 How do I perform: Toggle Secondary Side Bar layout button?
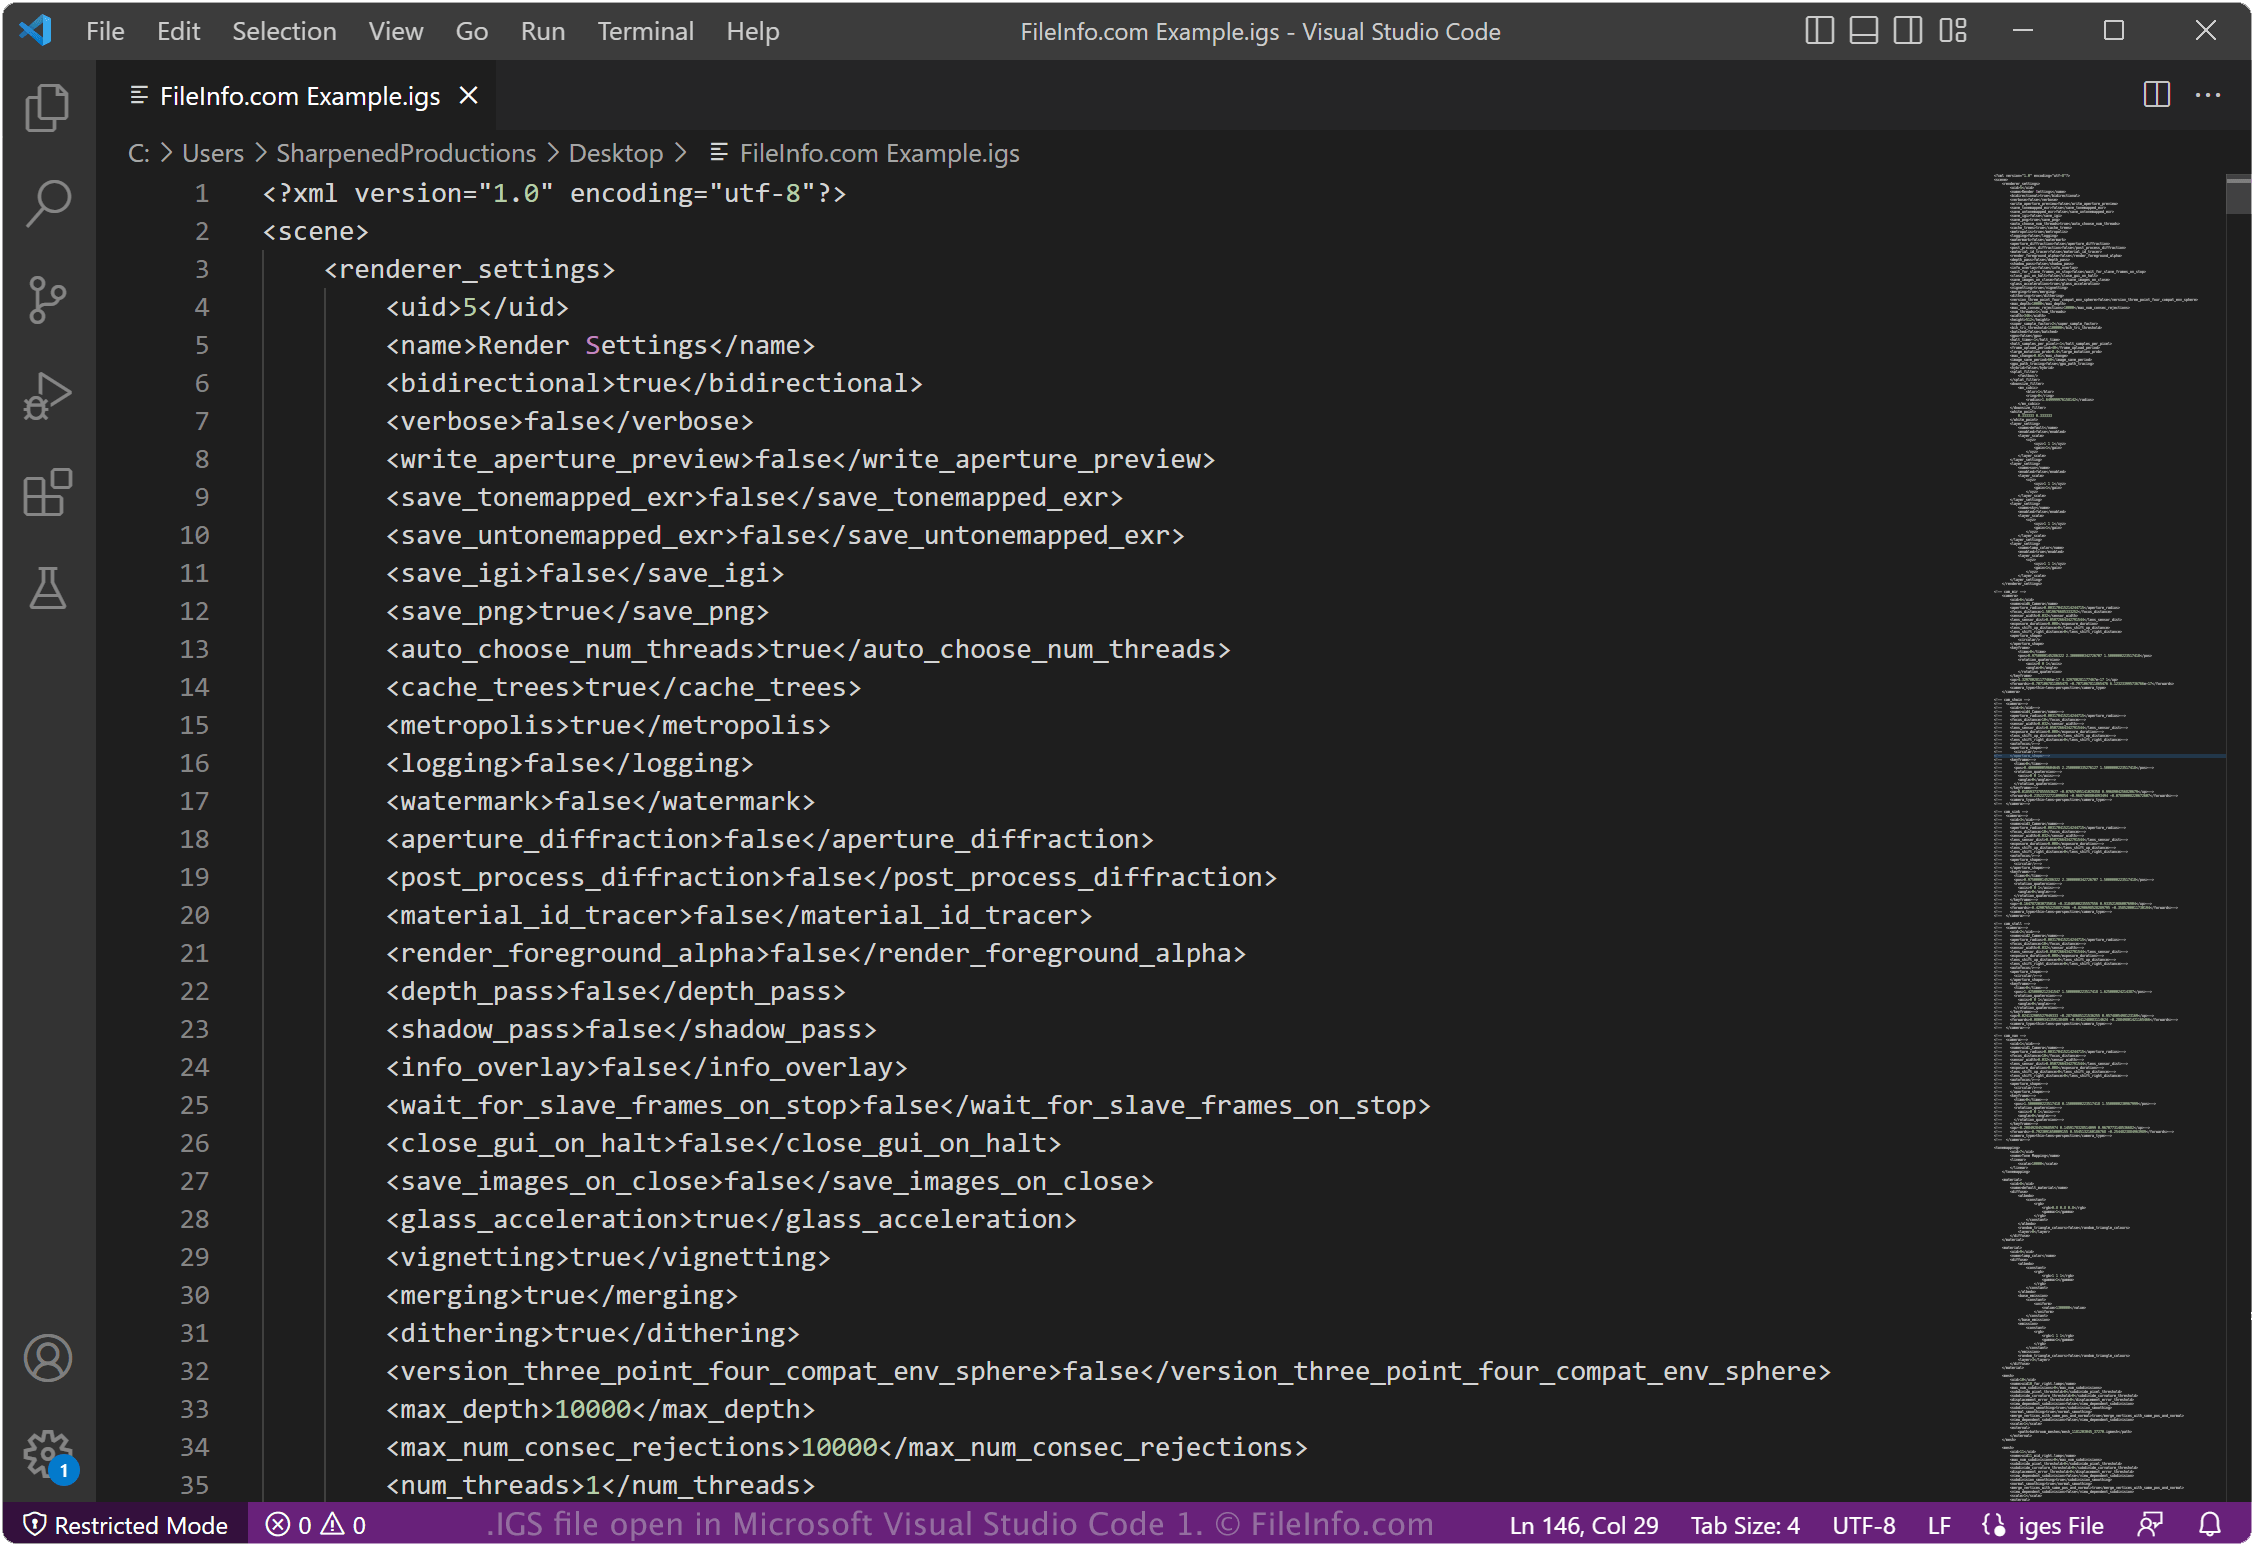tap(1908, 31)
